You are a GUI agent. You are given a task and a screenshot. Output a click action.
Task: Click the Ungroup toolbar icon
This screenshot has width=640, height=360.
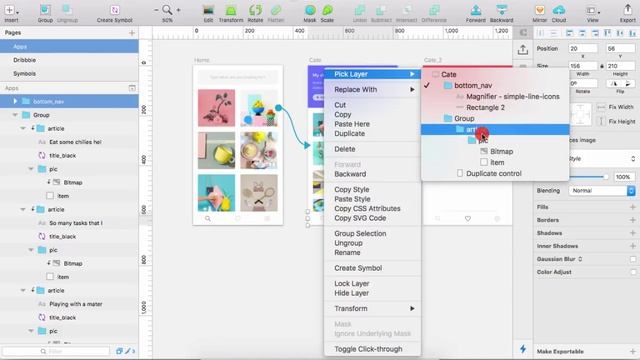point(67,13)
